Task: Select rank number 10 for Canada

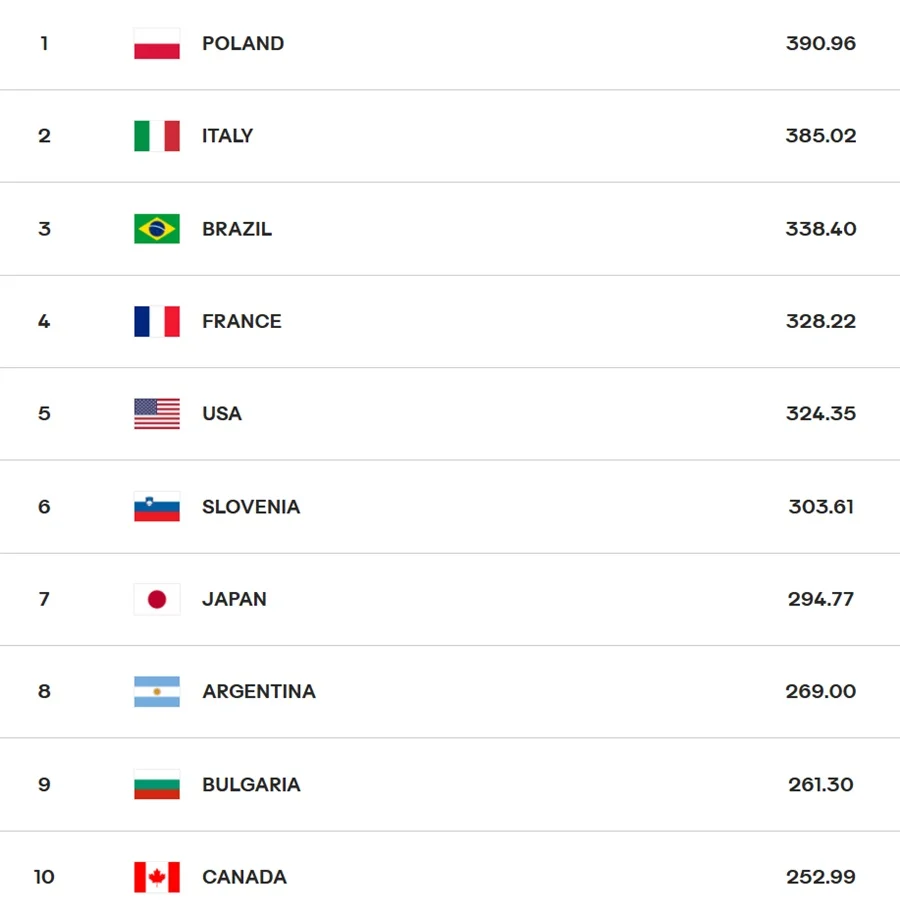Action: [x=44, y=877]
